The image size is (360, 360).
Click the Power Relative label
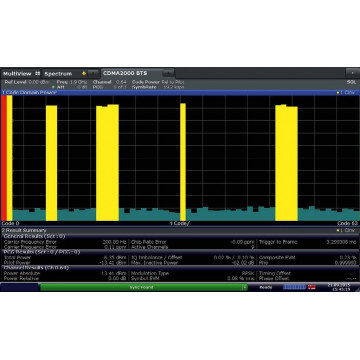pos(21,278)
